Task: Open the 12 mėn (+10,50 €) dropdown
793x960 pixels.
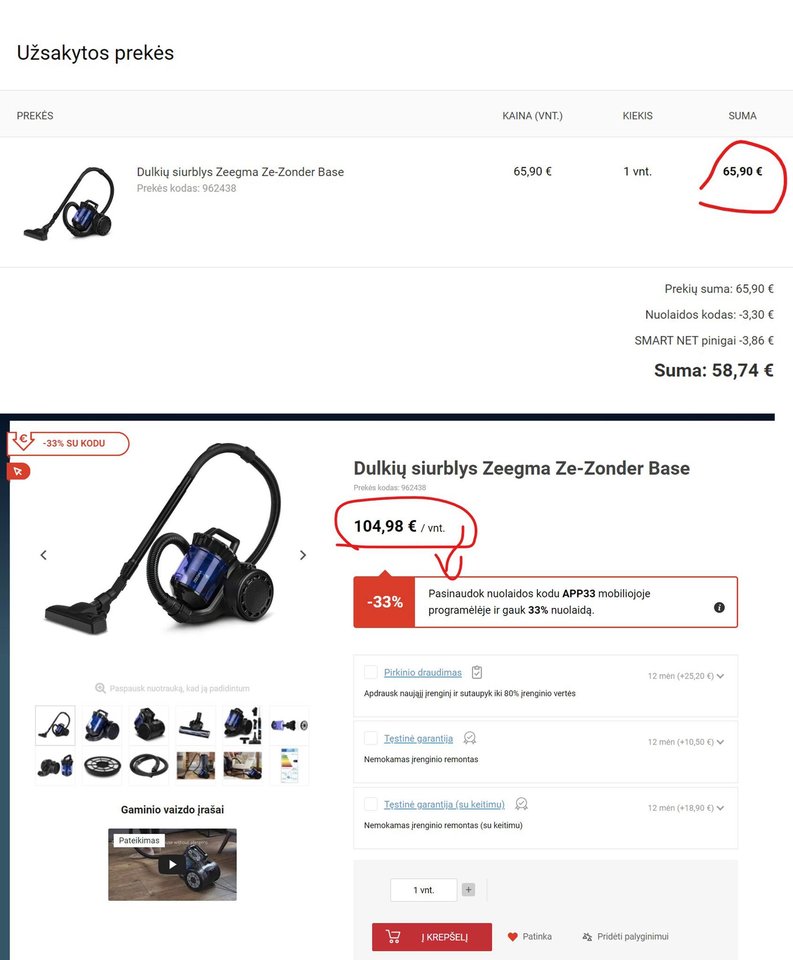Action: 686,742
